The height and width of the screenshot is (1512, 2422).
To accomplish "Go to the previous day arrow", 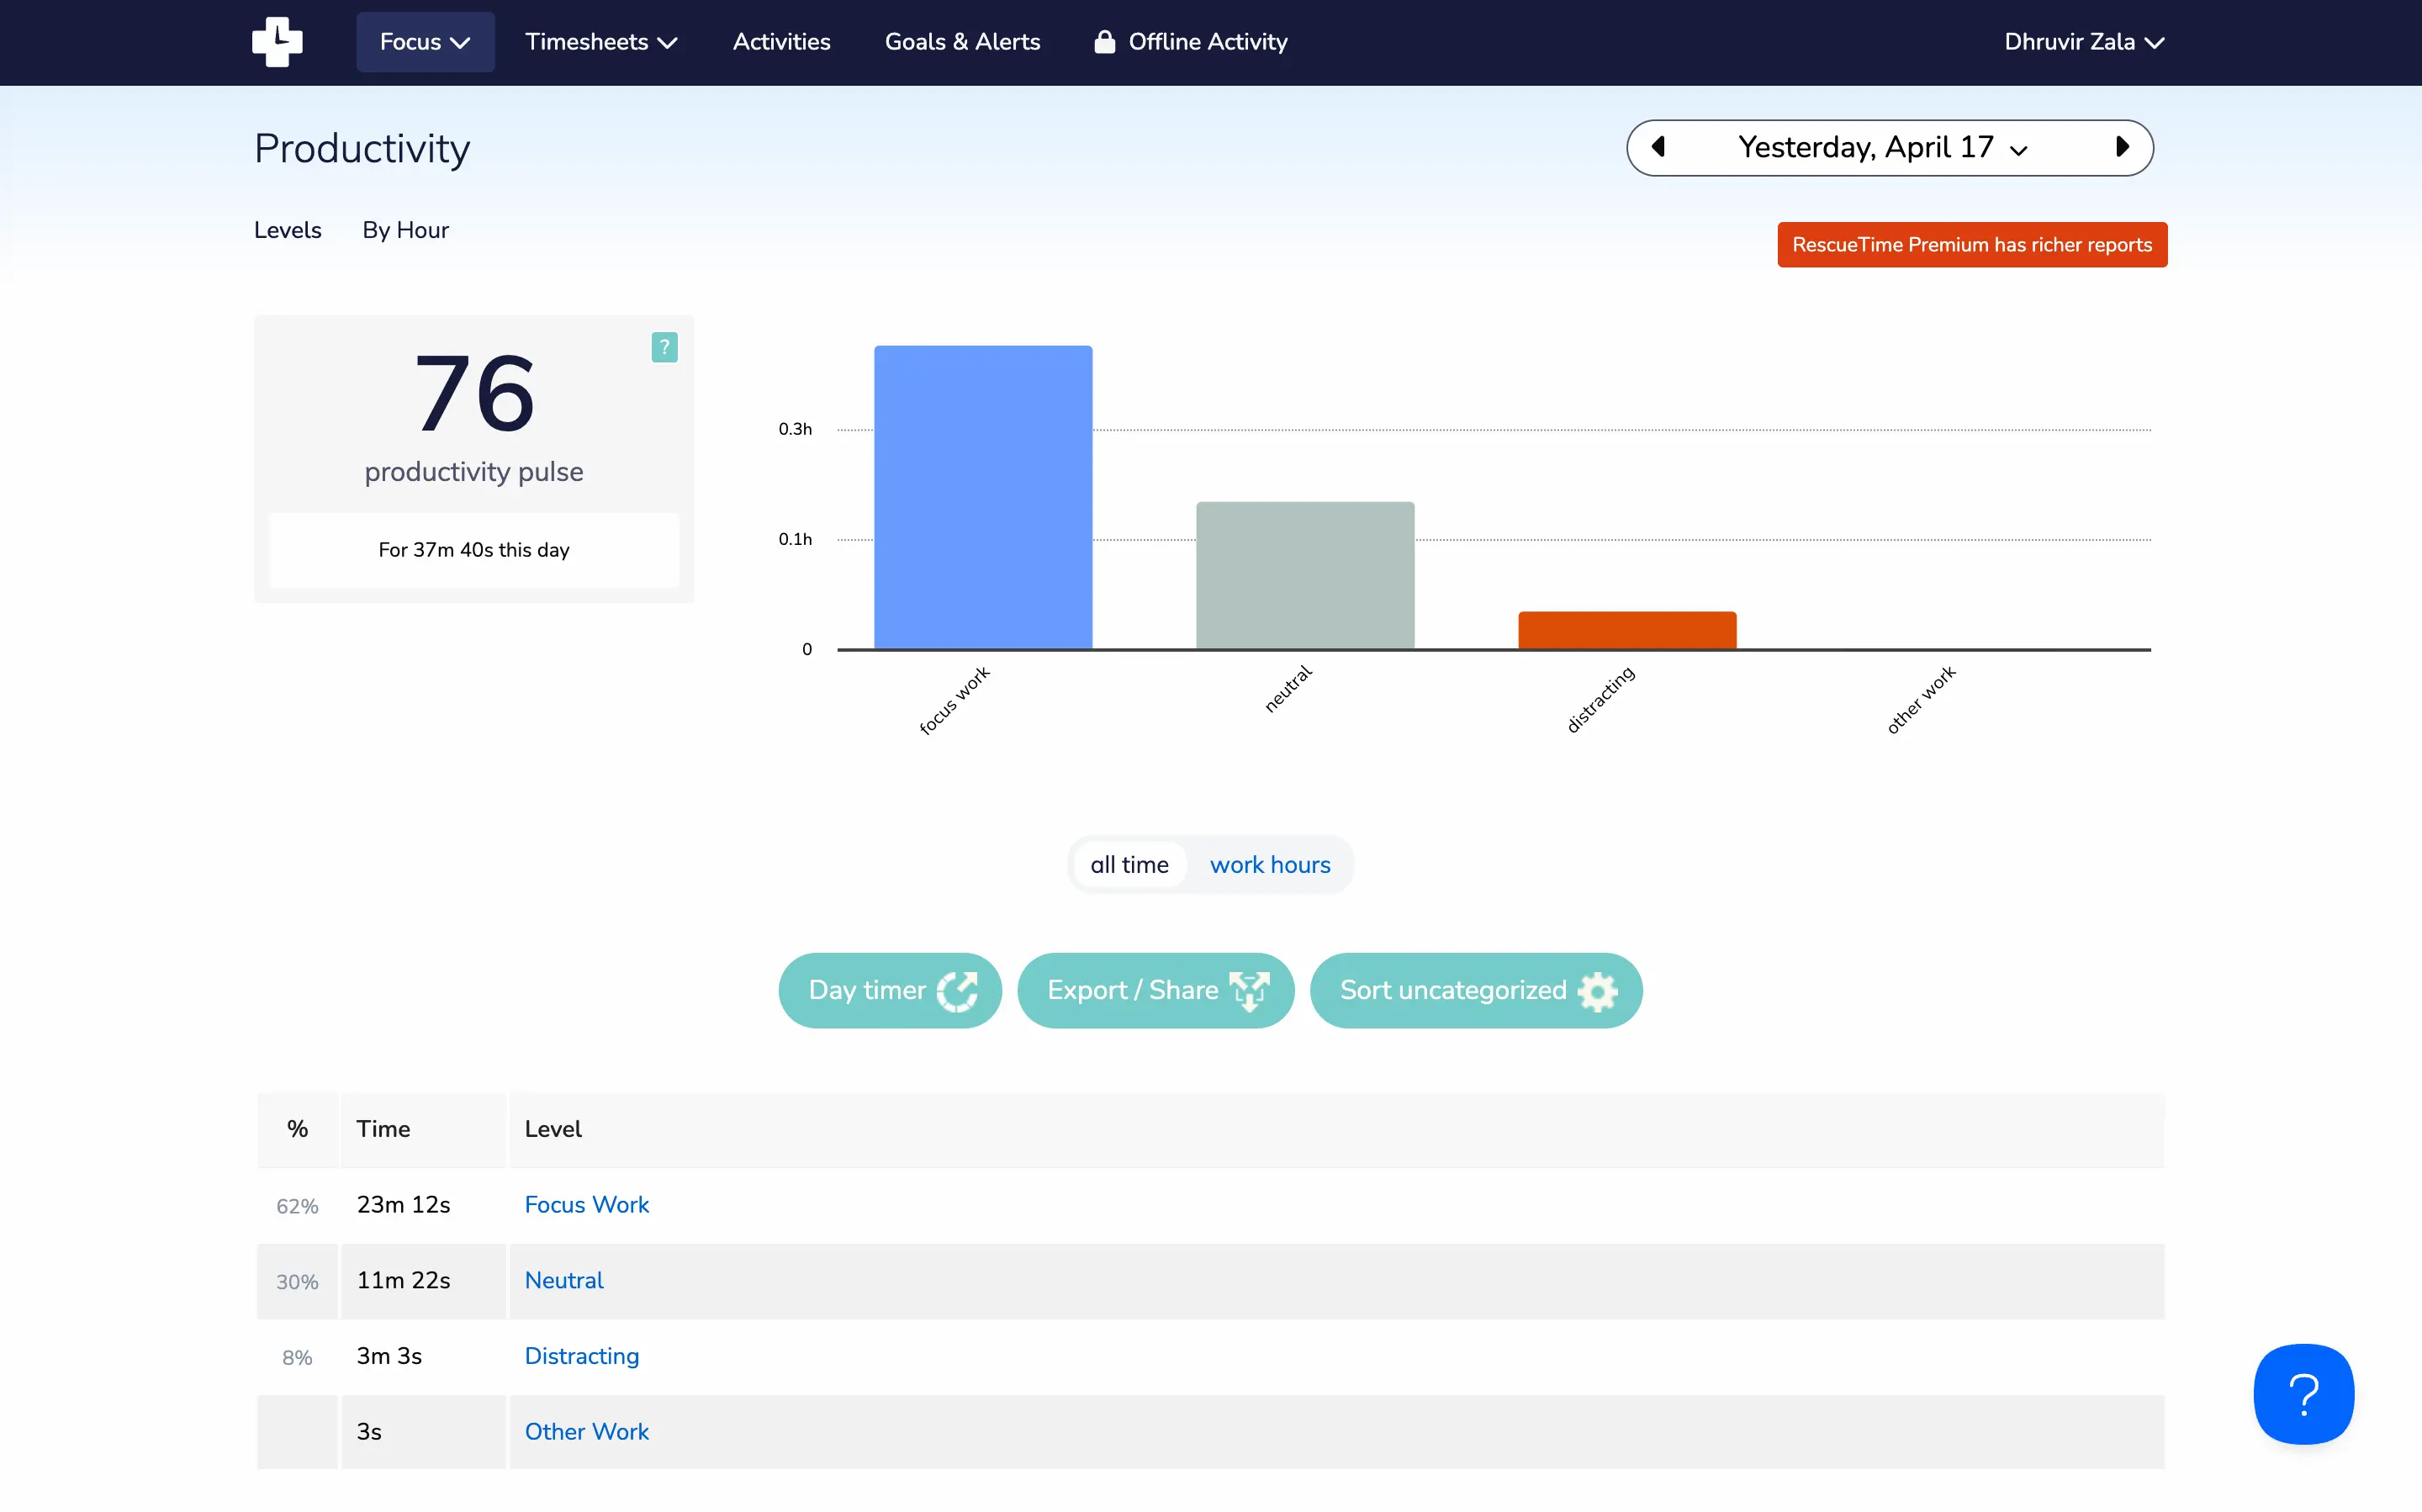I will pyautogui.click(x=1658, y=147).
